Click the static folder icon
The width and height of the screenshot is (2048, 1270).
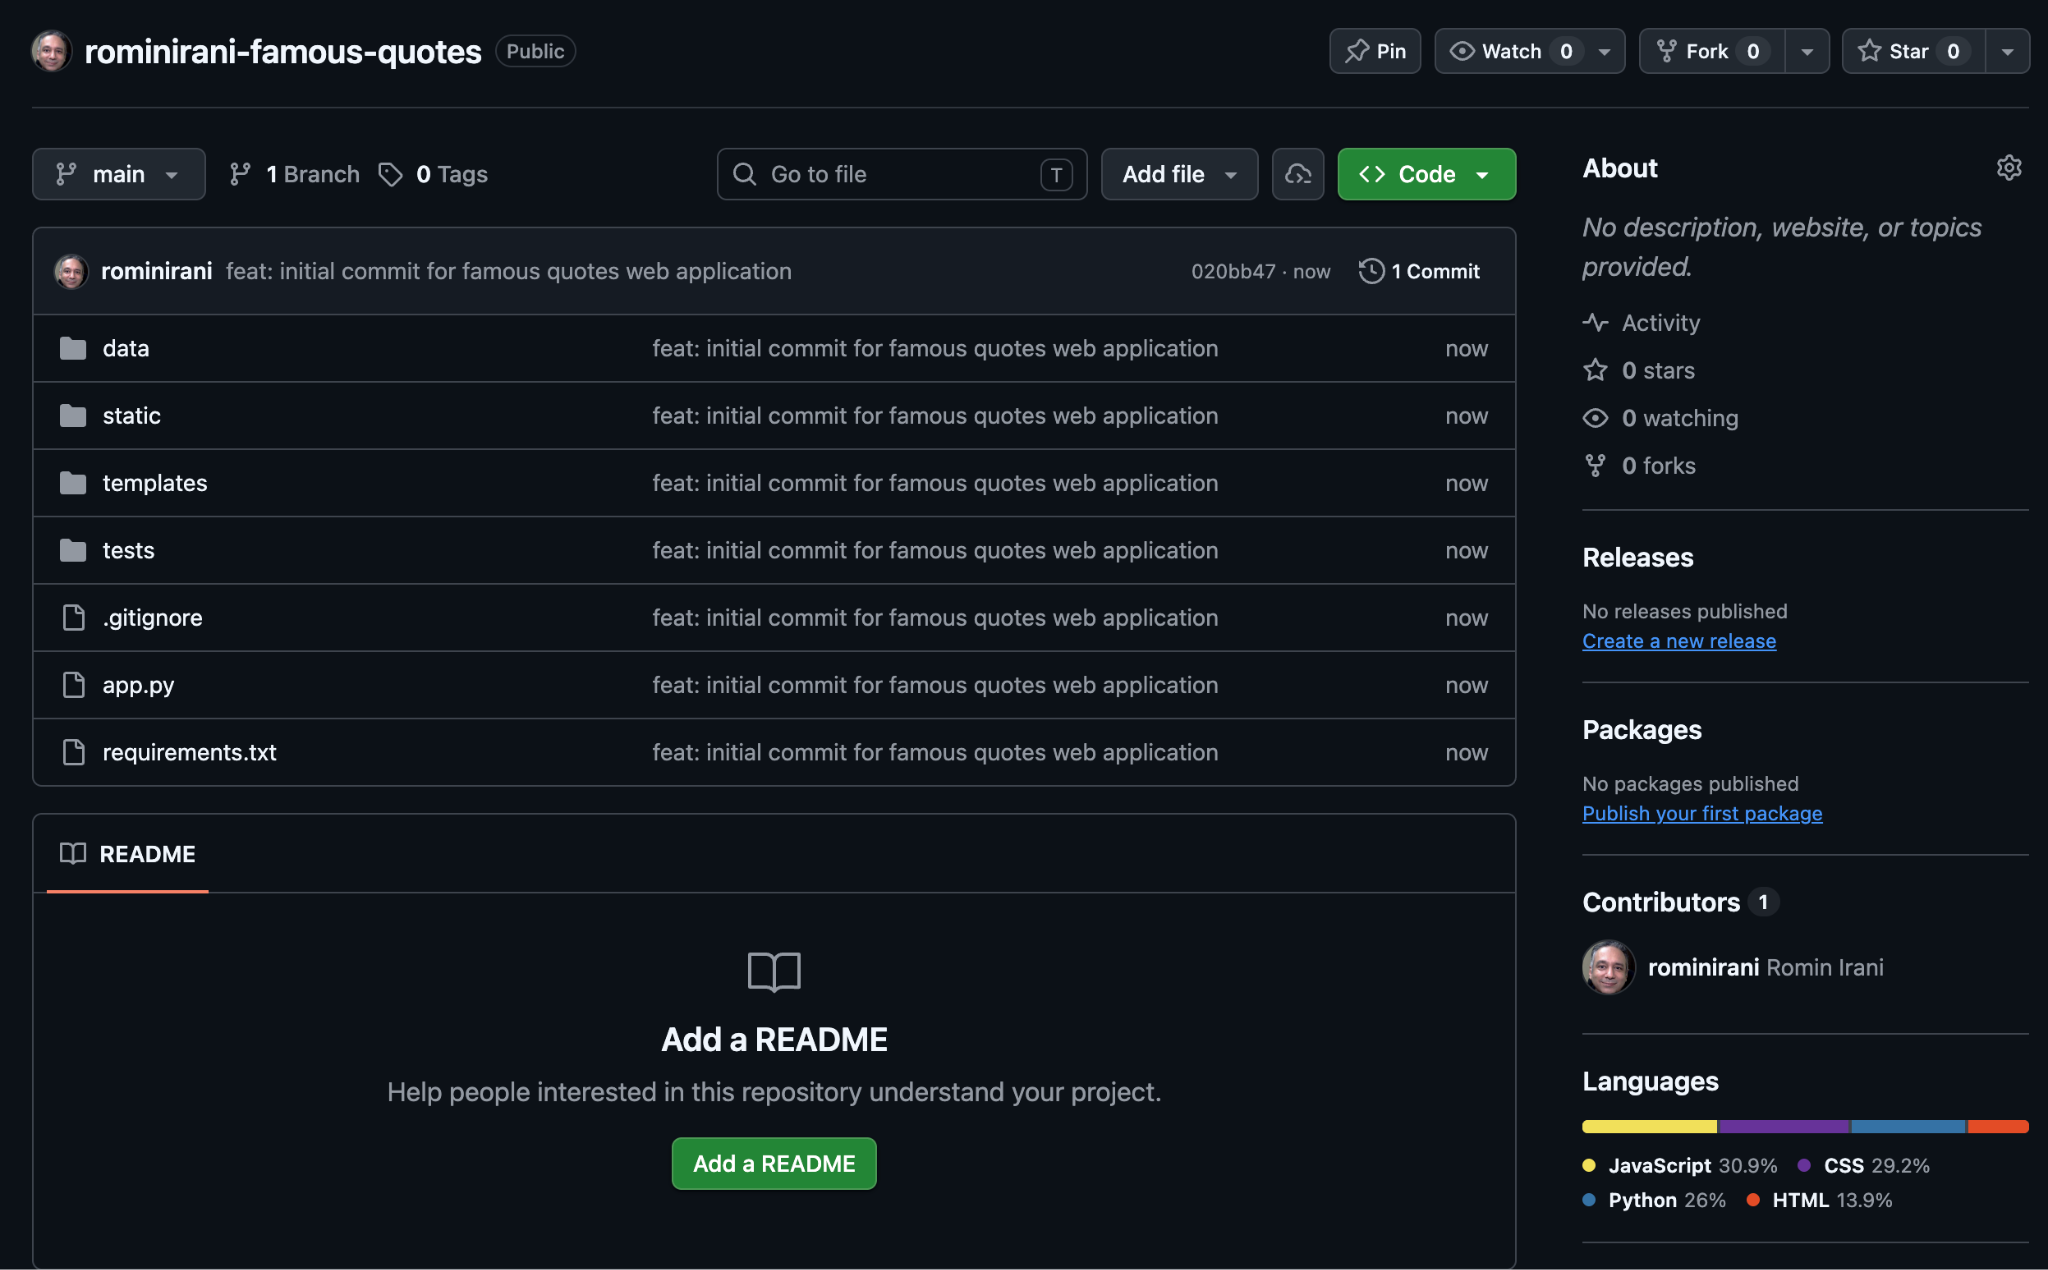pos(73,415)
